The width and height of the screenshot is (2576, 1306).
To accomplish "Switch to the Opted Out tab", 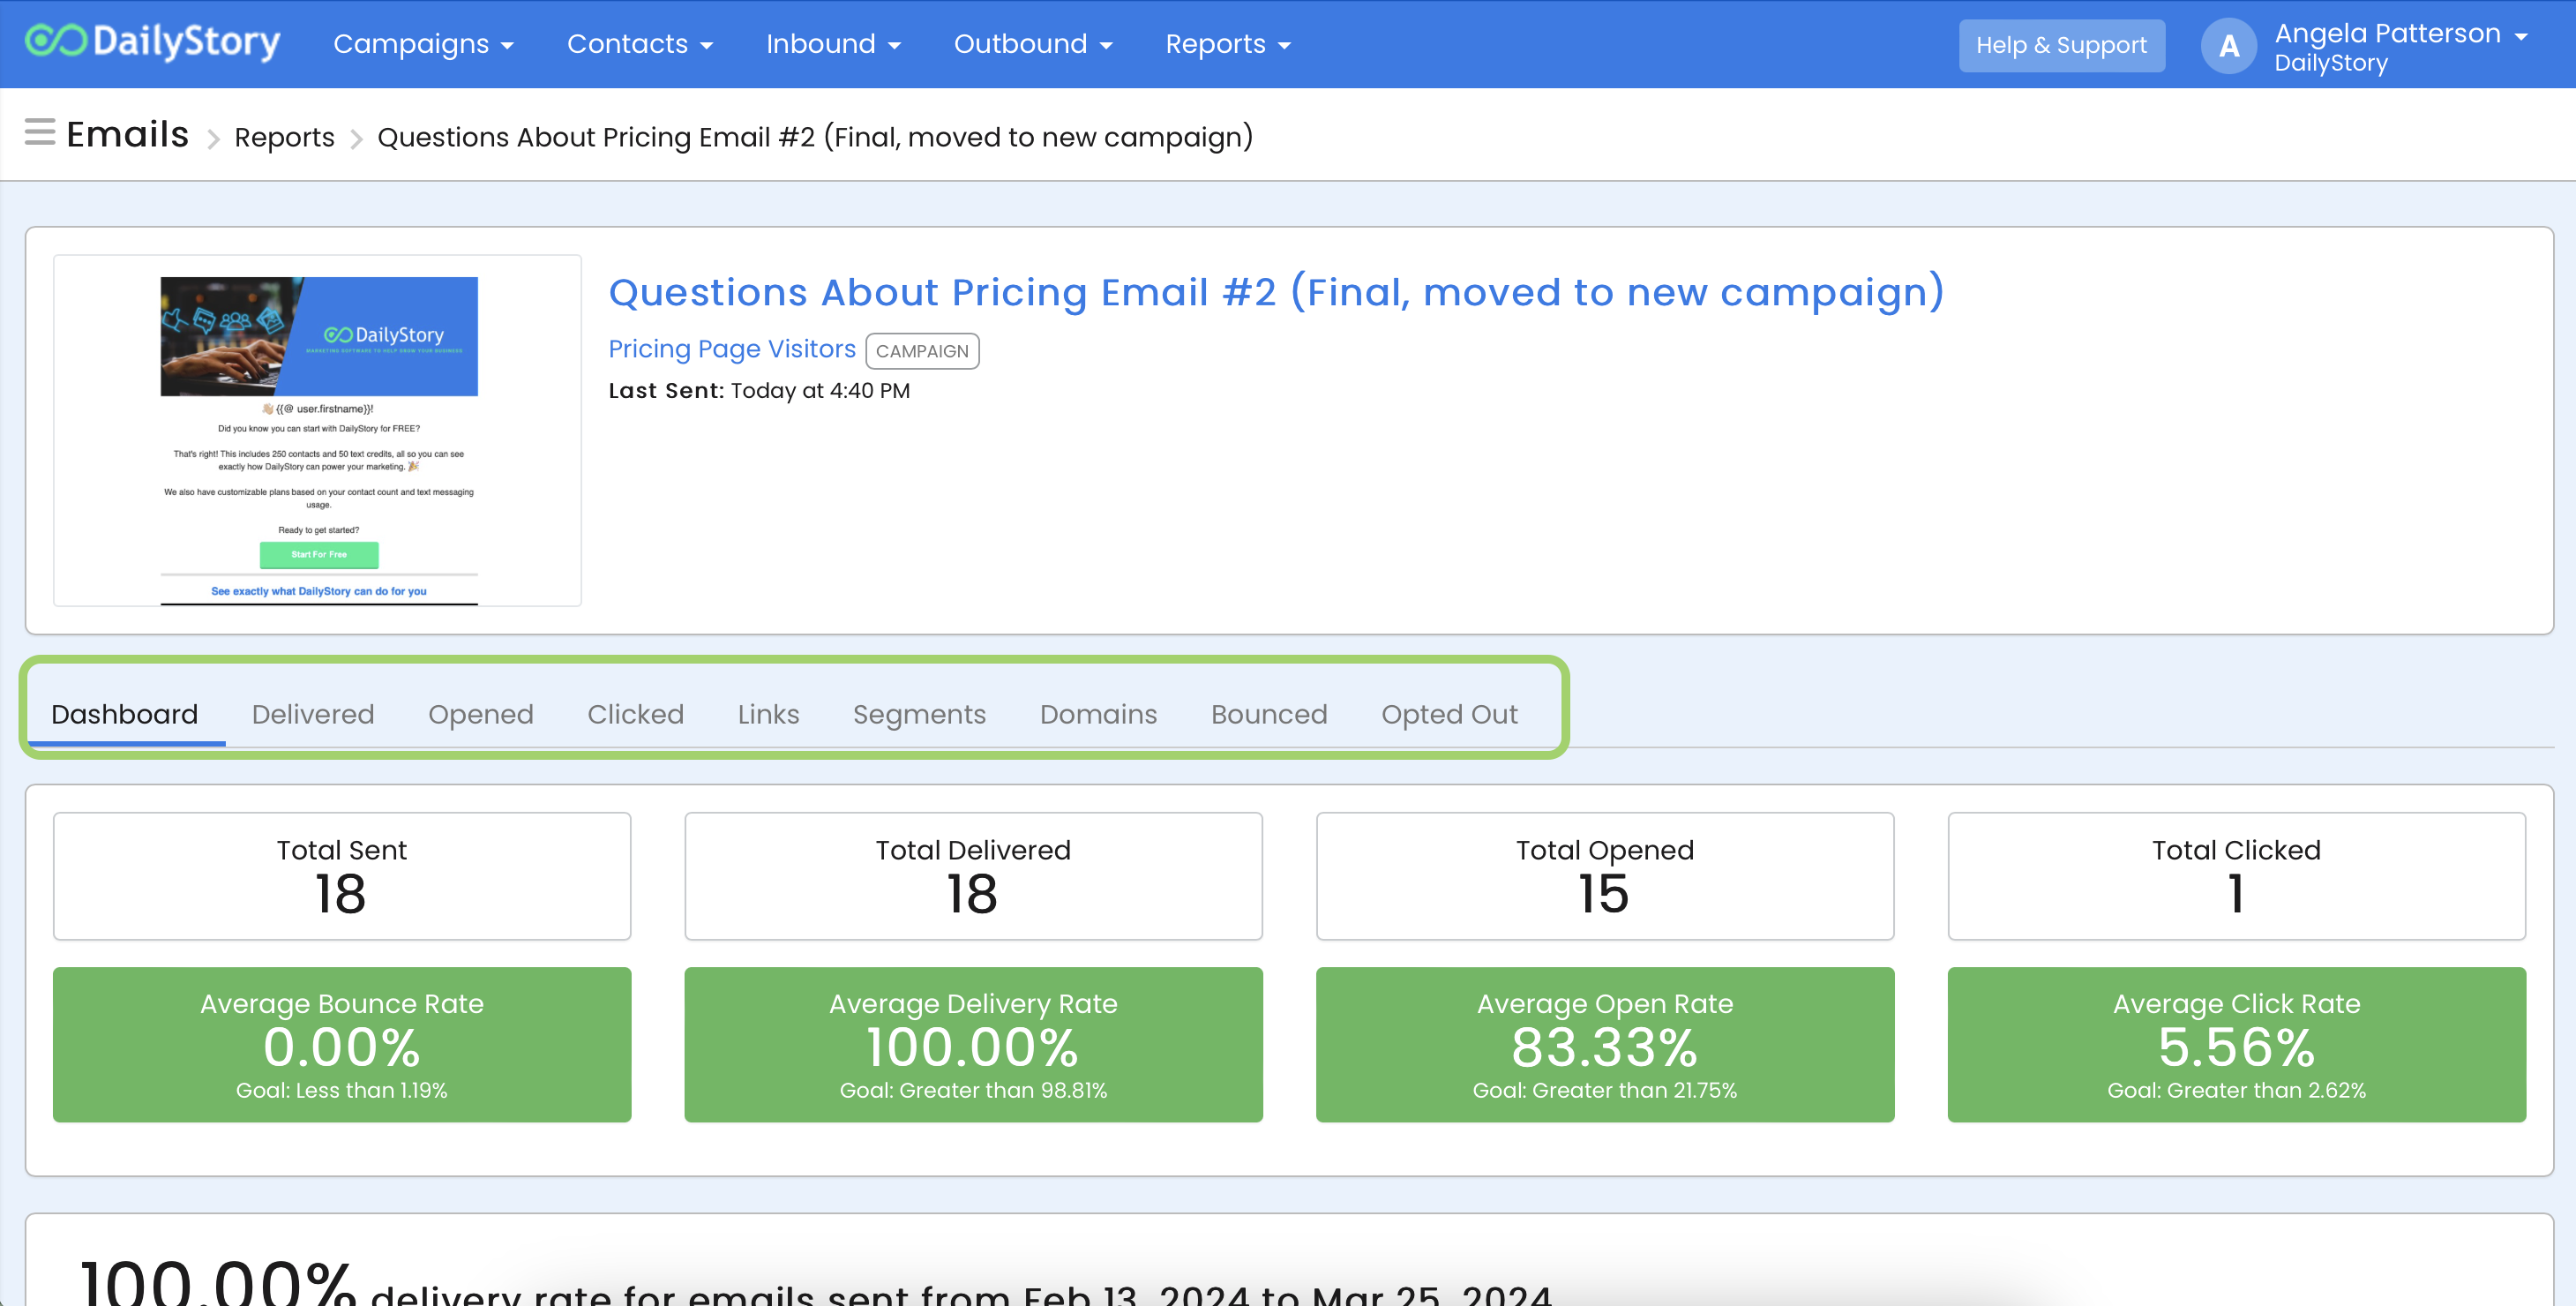I will click(x=1449, y=714).
